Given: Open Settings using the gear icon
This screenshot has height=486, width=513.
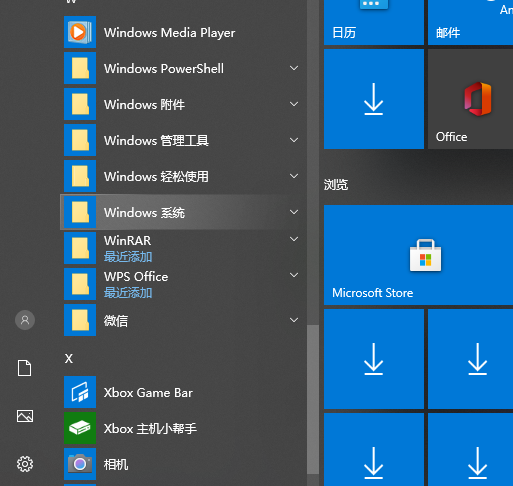Looking at the screenshot, I should tap(25, 464).
